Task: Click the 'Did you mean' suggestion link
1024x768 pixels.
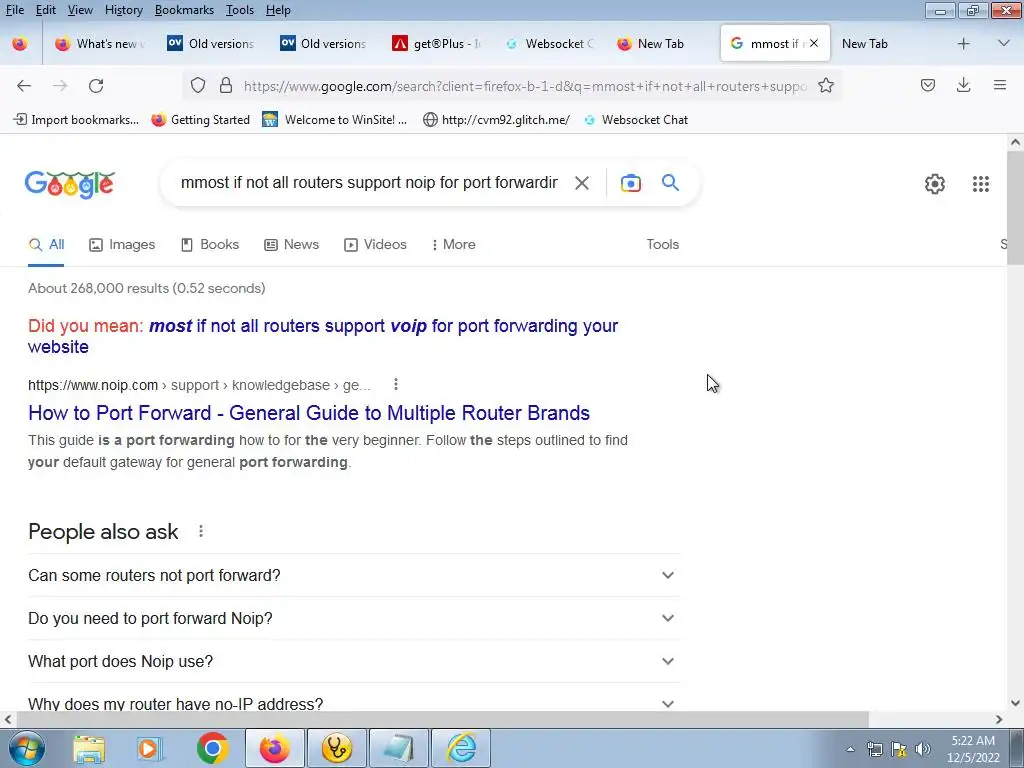Action: pos(323,336)
